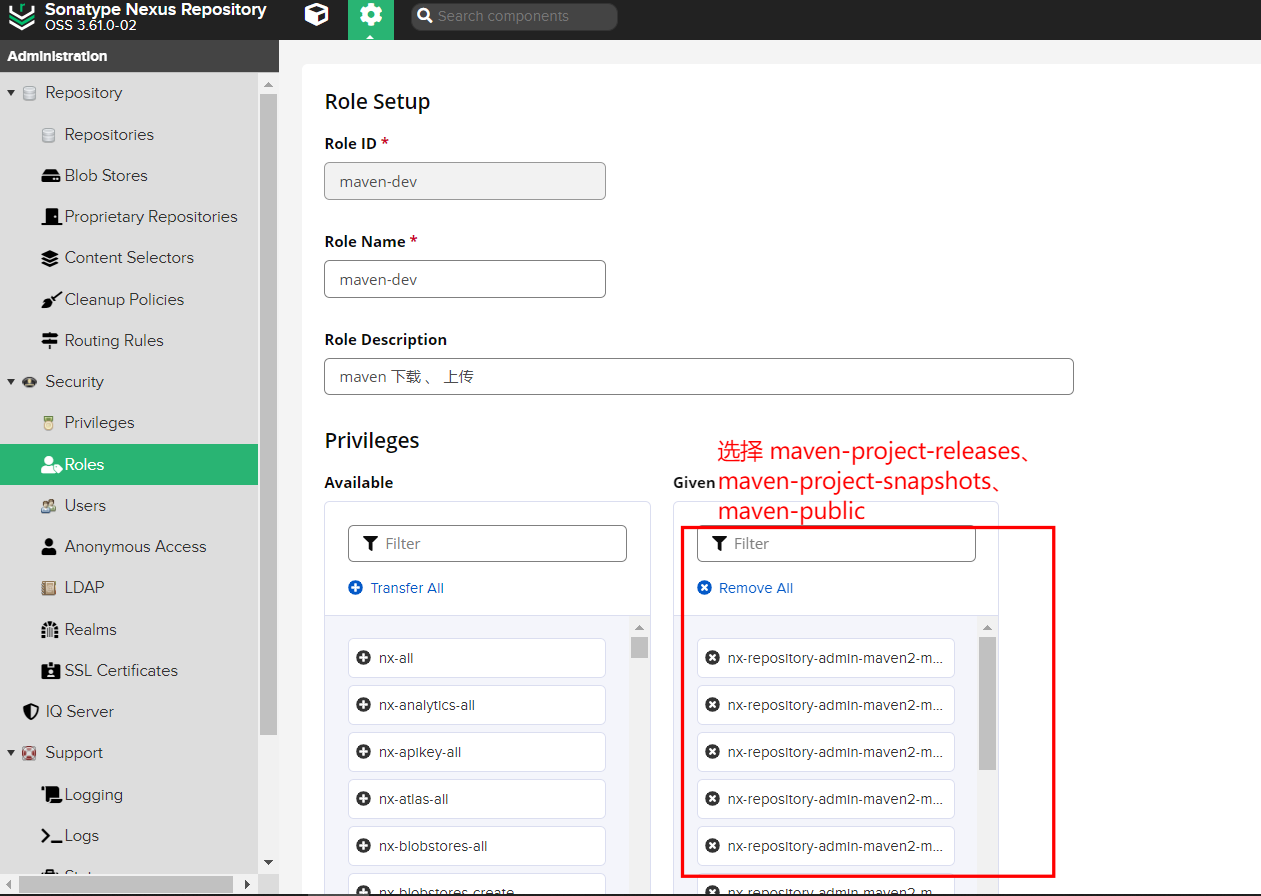Click the plus icon beside nx-all
The width and height of the screenshot is (1261, 896).
363,658
